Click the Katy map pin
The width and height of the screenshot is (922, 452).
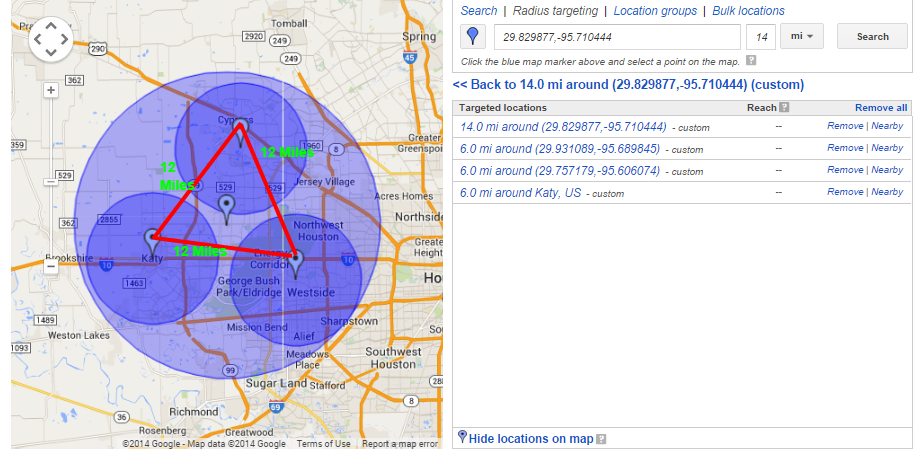tap(152, 243)
